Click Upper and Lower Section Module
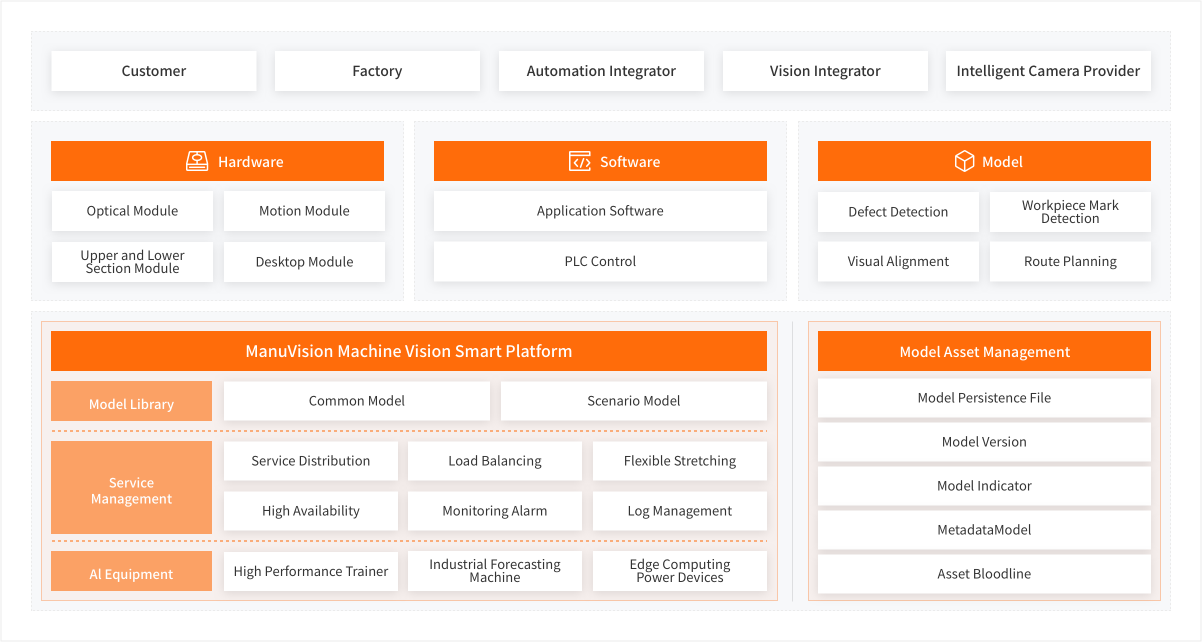This screenshot has height=642, width=1202. tap(132, 262)
